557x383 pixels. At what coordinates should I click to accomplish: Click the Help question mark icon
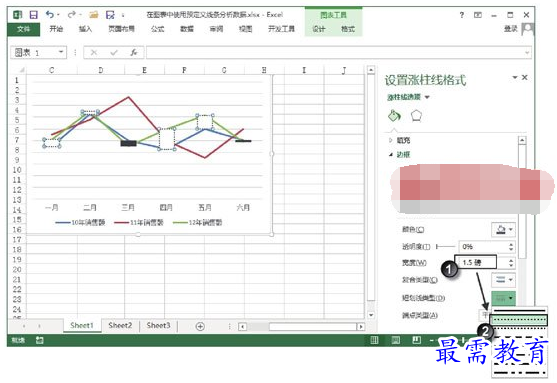(x=461, y=15)
